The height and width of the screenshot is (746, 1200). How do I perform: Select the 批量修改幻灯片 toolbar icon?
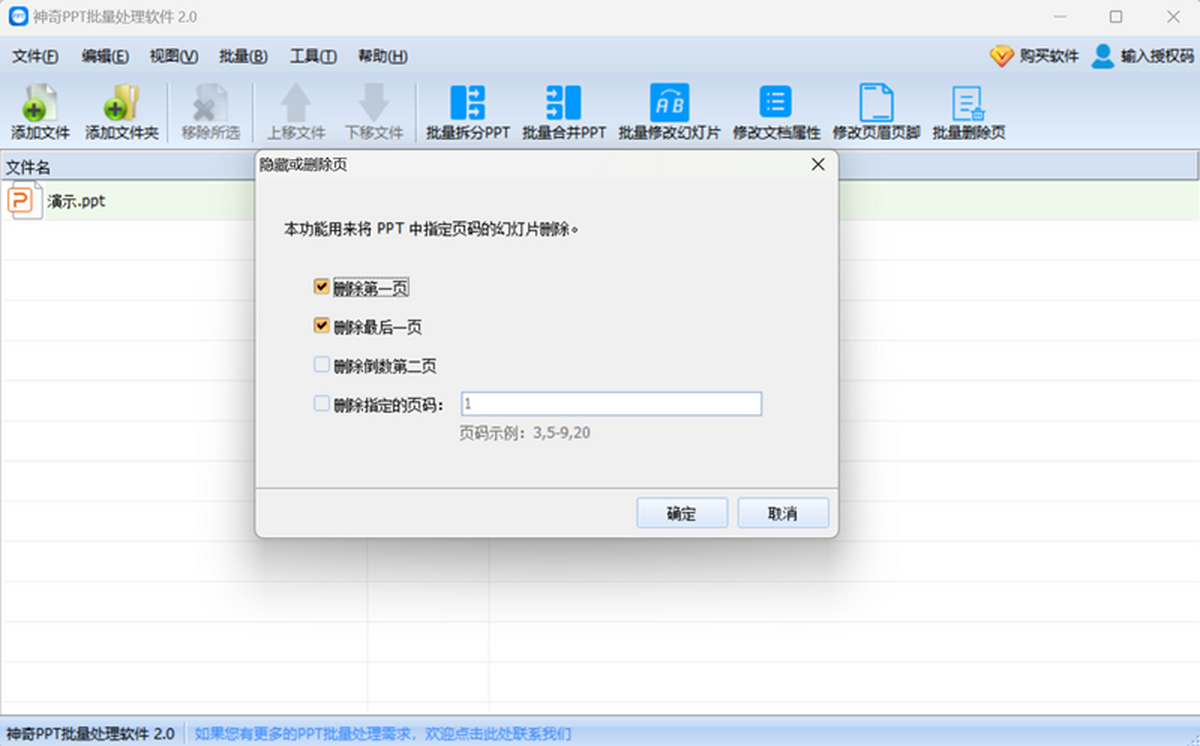[x=669, y=112]
